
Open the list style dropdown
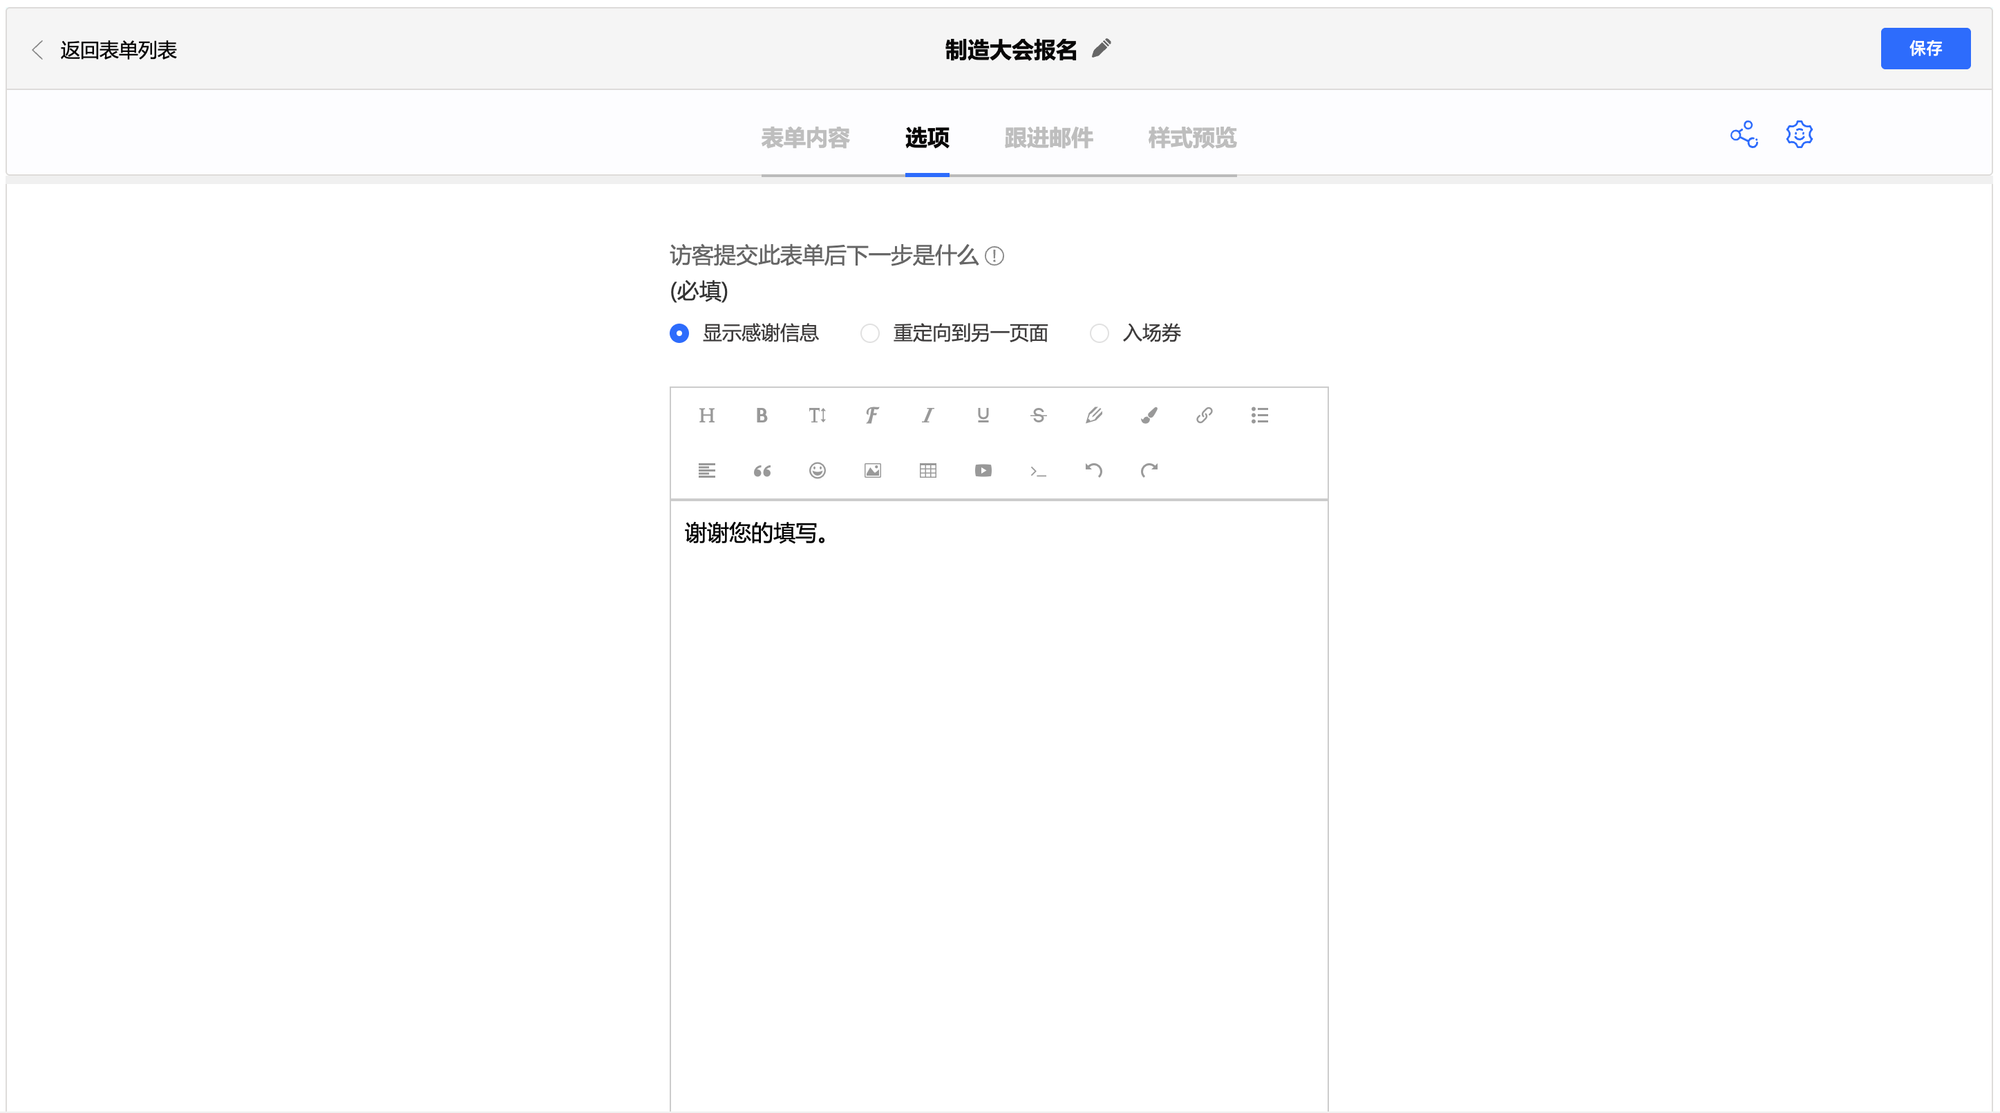[x=1259, y=415]
